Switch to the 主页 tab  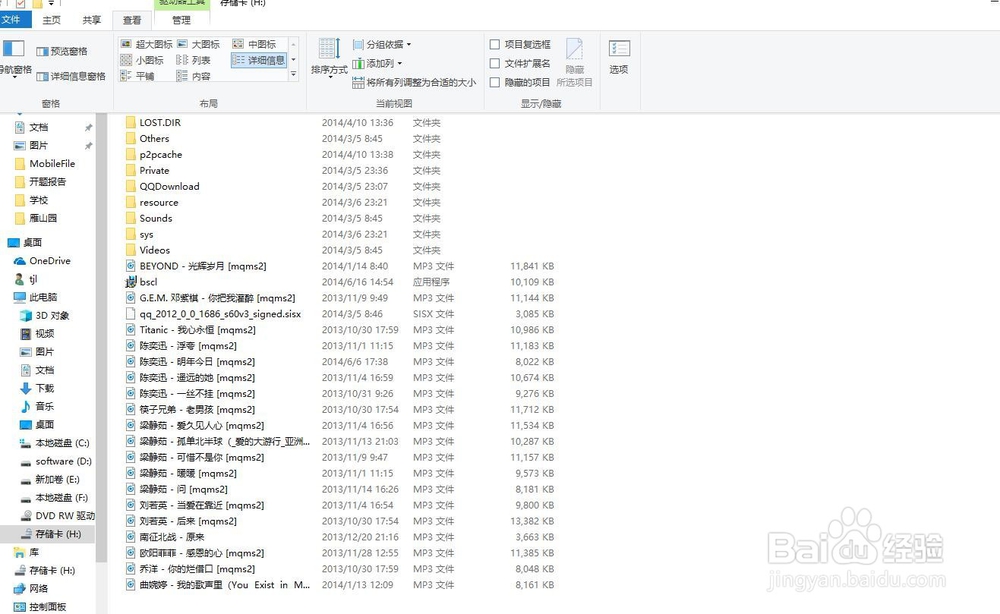tap(52, 20)
